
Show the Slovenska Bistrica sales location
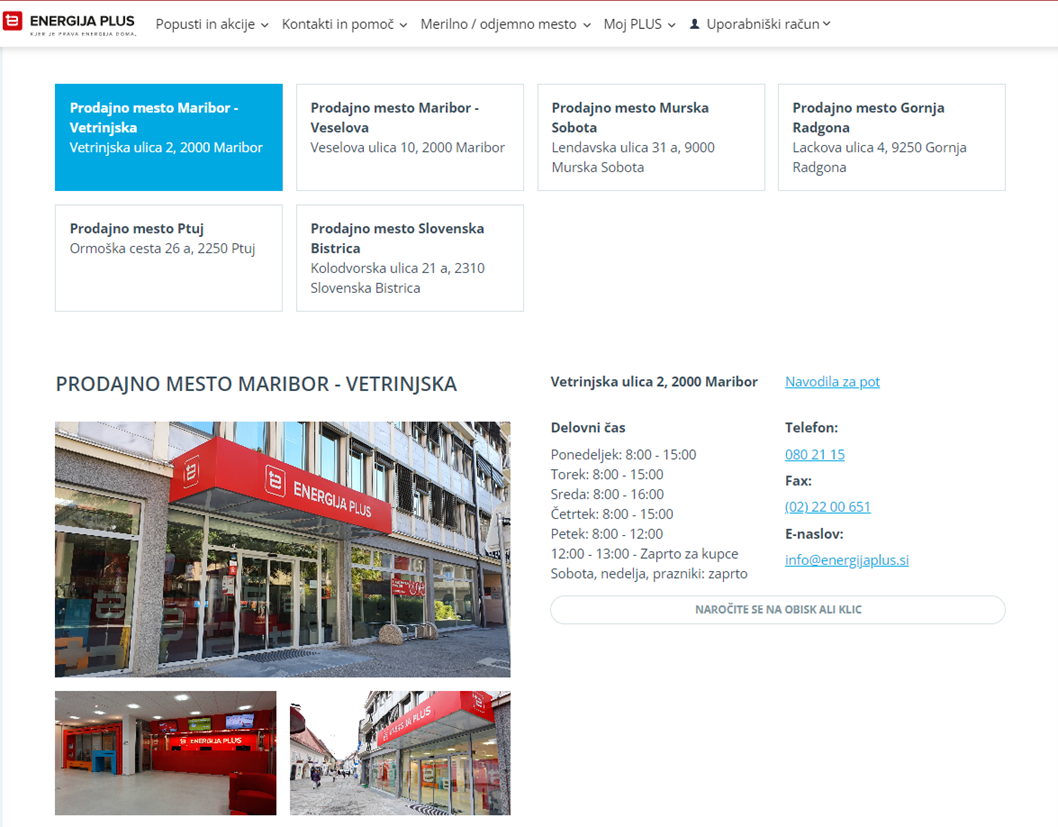[409, 258]
